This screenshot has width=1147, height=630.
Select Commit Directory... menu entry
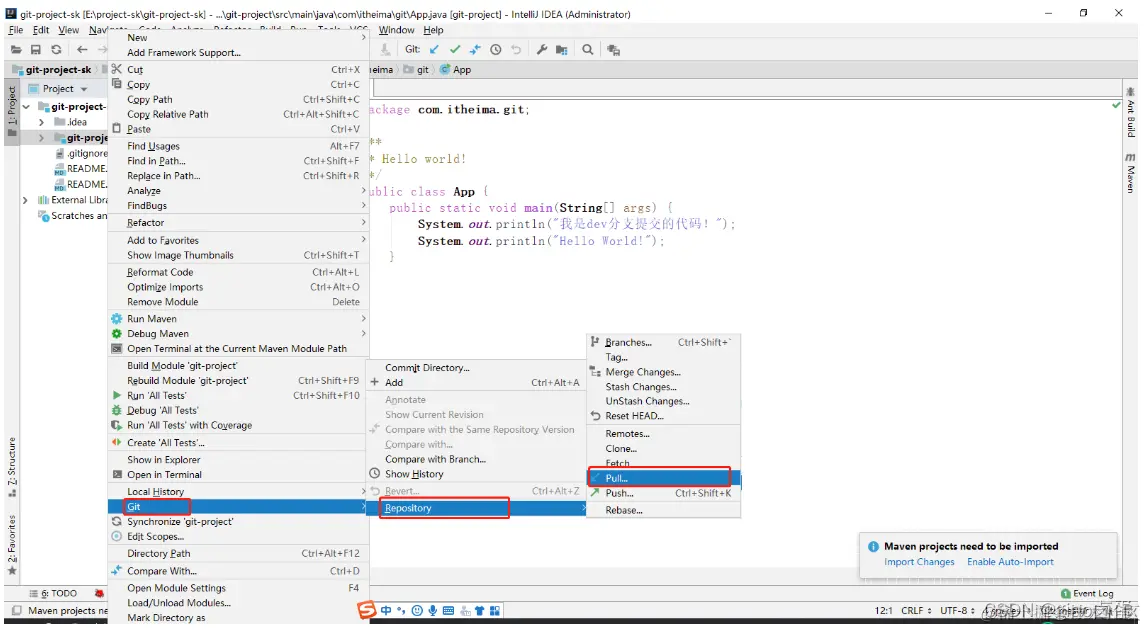pos(475,367)
